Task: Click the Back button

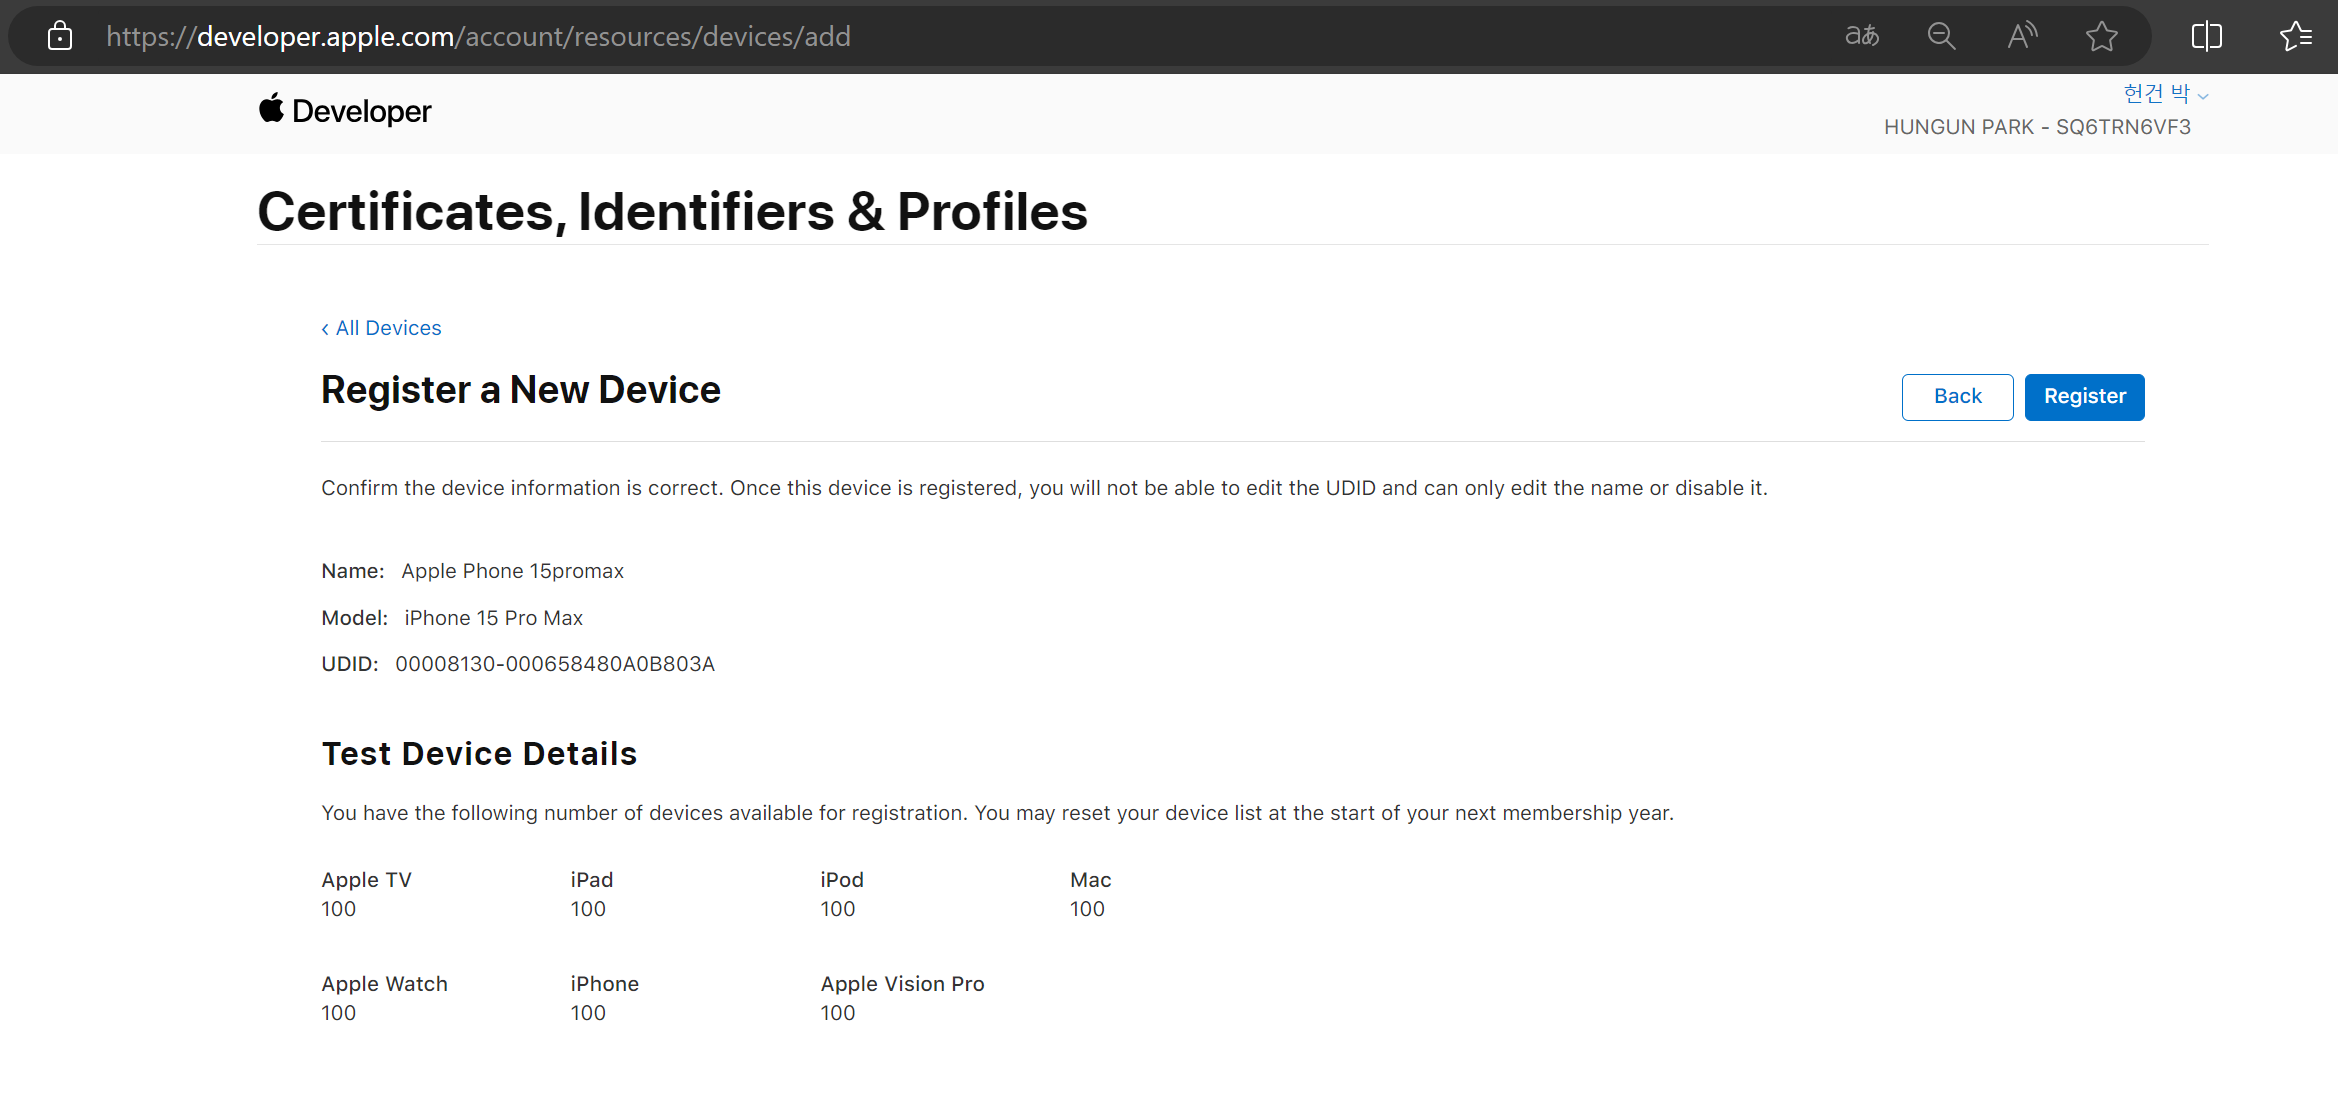Action: [1957, 397]
